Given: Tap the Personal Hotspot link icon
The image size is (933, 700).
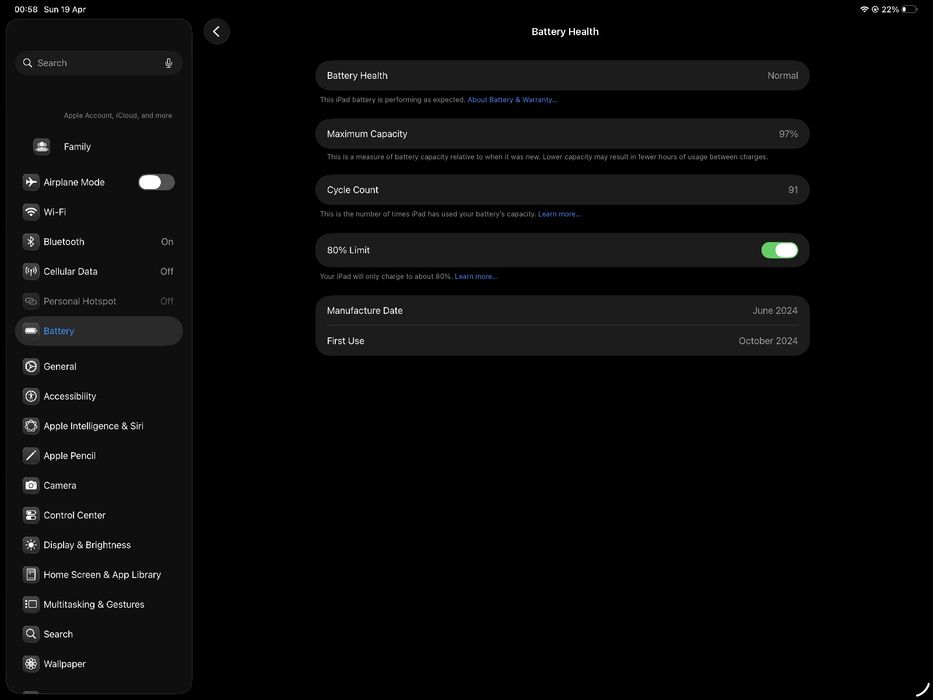Looking at the screenshot, I should click(31, 301).
